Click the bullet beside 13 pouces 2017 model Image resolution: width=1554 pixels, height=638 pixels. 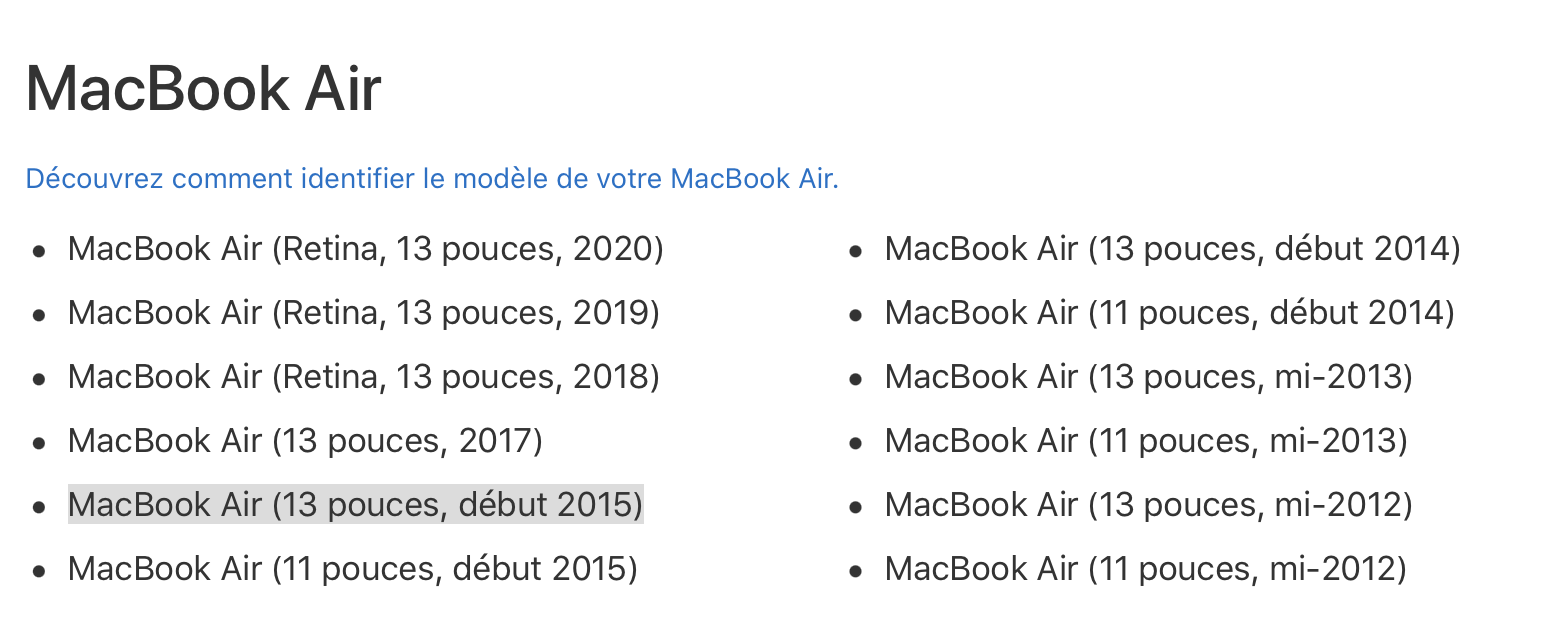(39, 443)
